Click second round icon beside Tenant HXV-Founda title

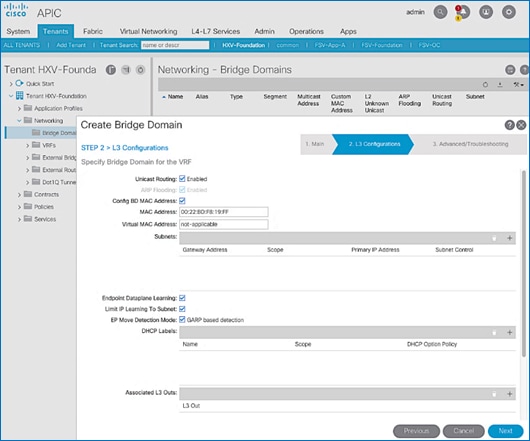coord(126,70)
